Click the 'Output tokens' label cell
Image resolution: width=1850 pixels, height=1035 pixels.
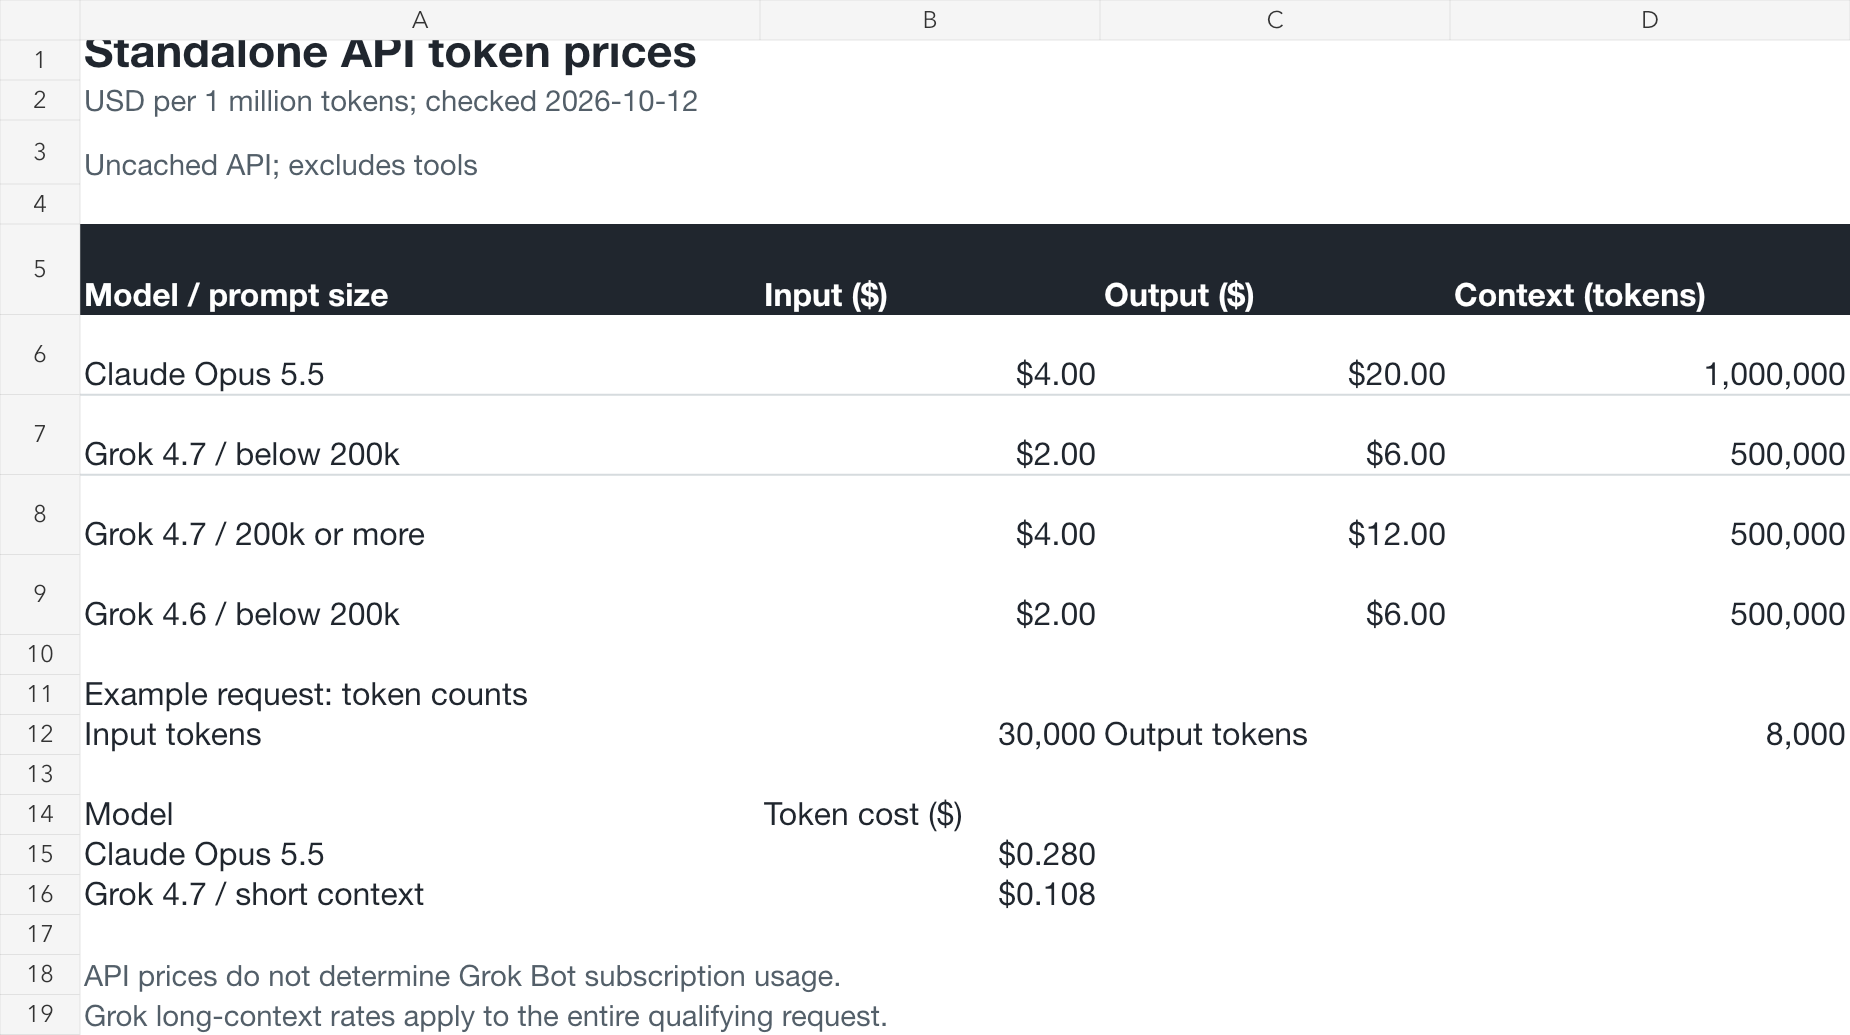[x=1275, y=735]
